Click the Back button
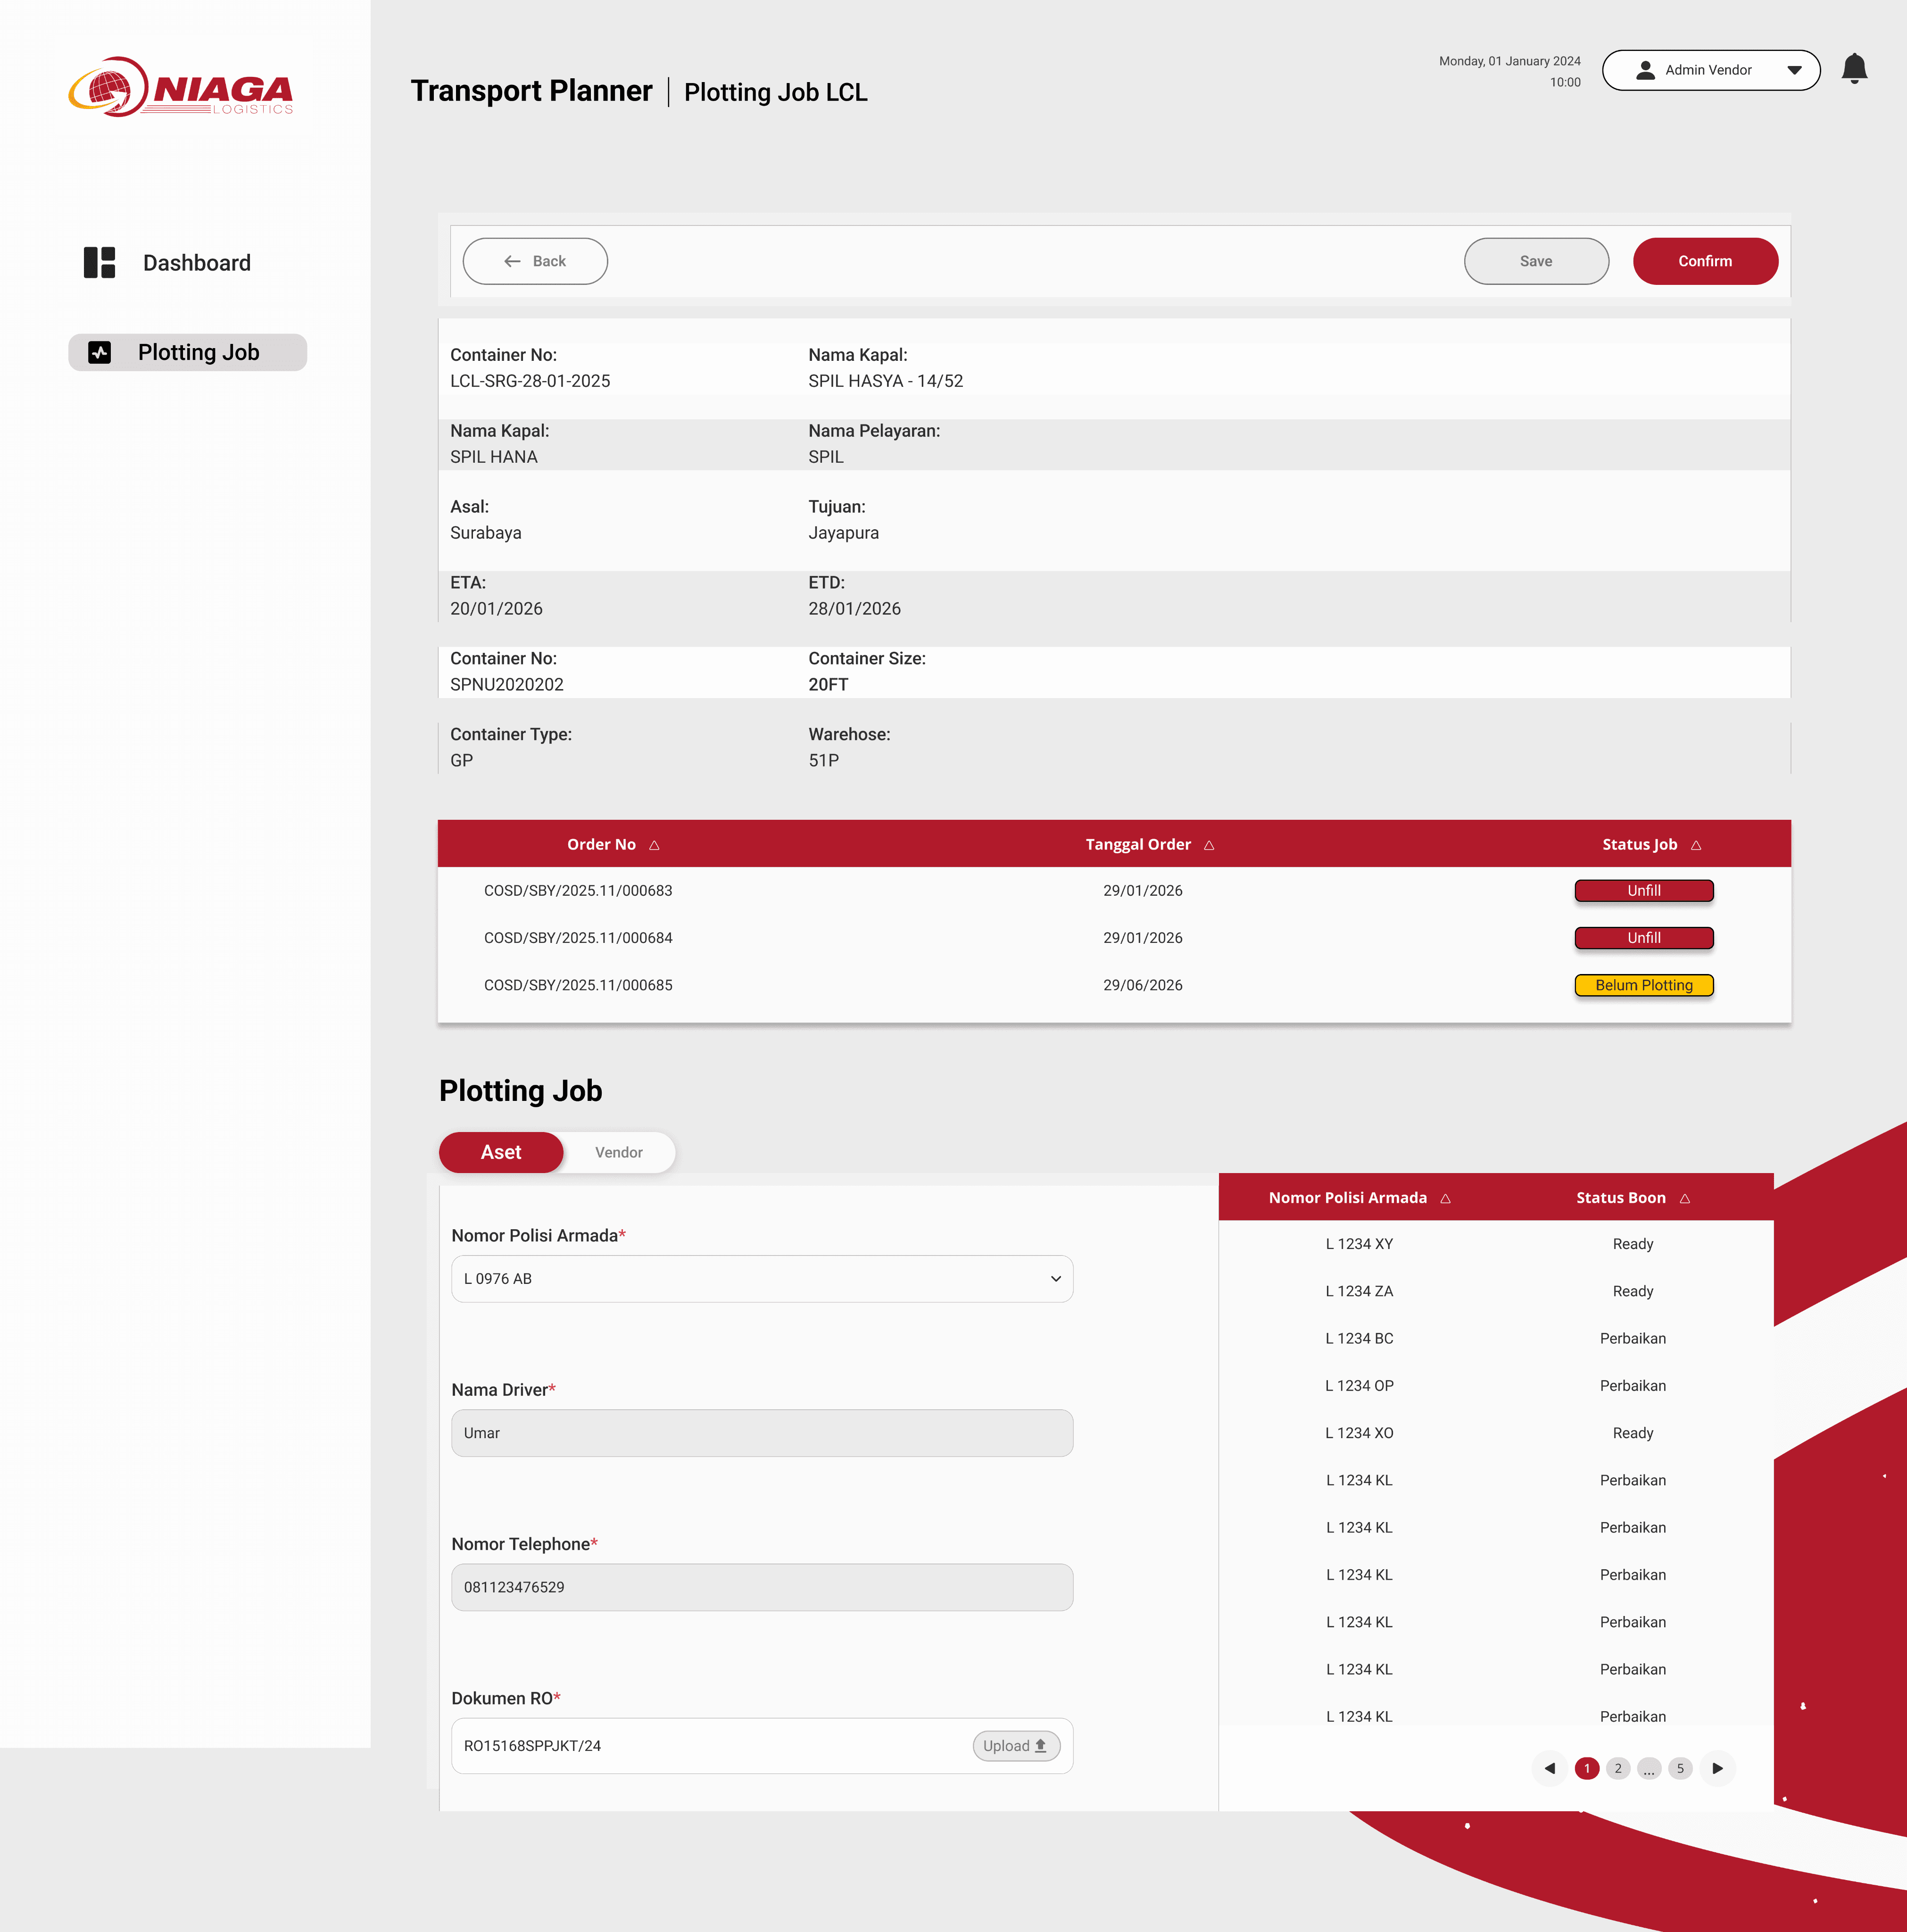Screen dimensions: 1907x1932 535,261
